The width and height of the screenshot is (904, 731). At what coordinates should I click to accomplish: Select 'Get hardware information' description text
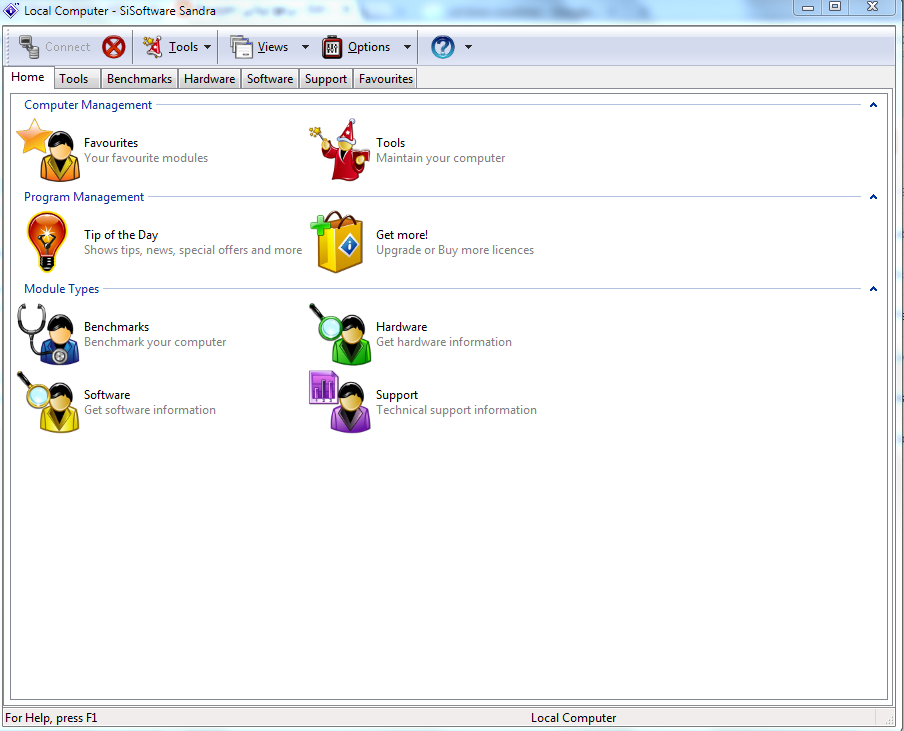[x=443, y=342]
